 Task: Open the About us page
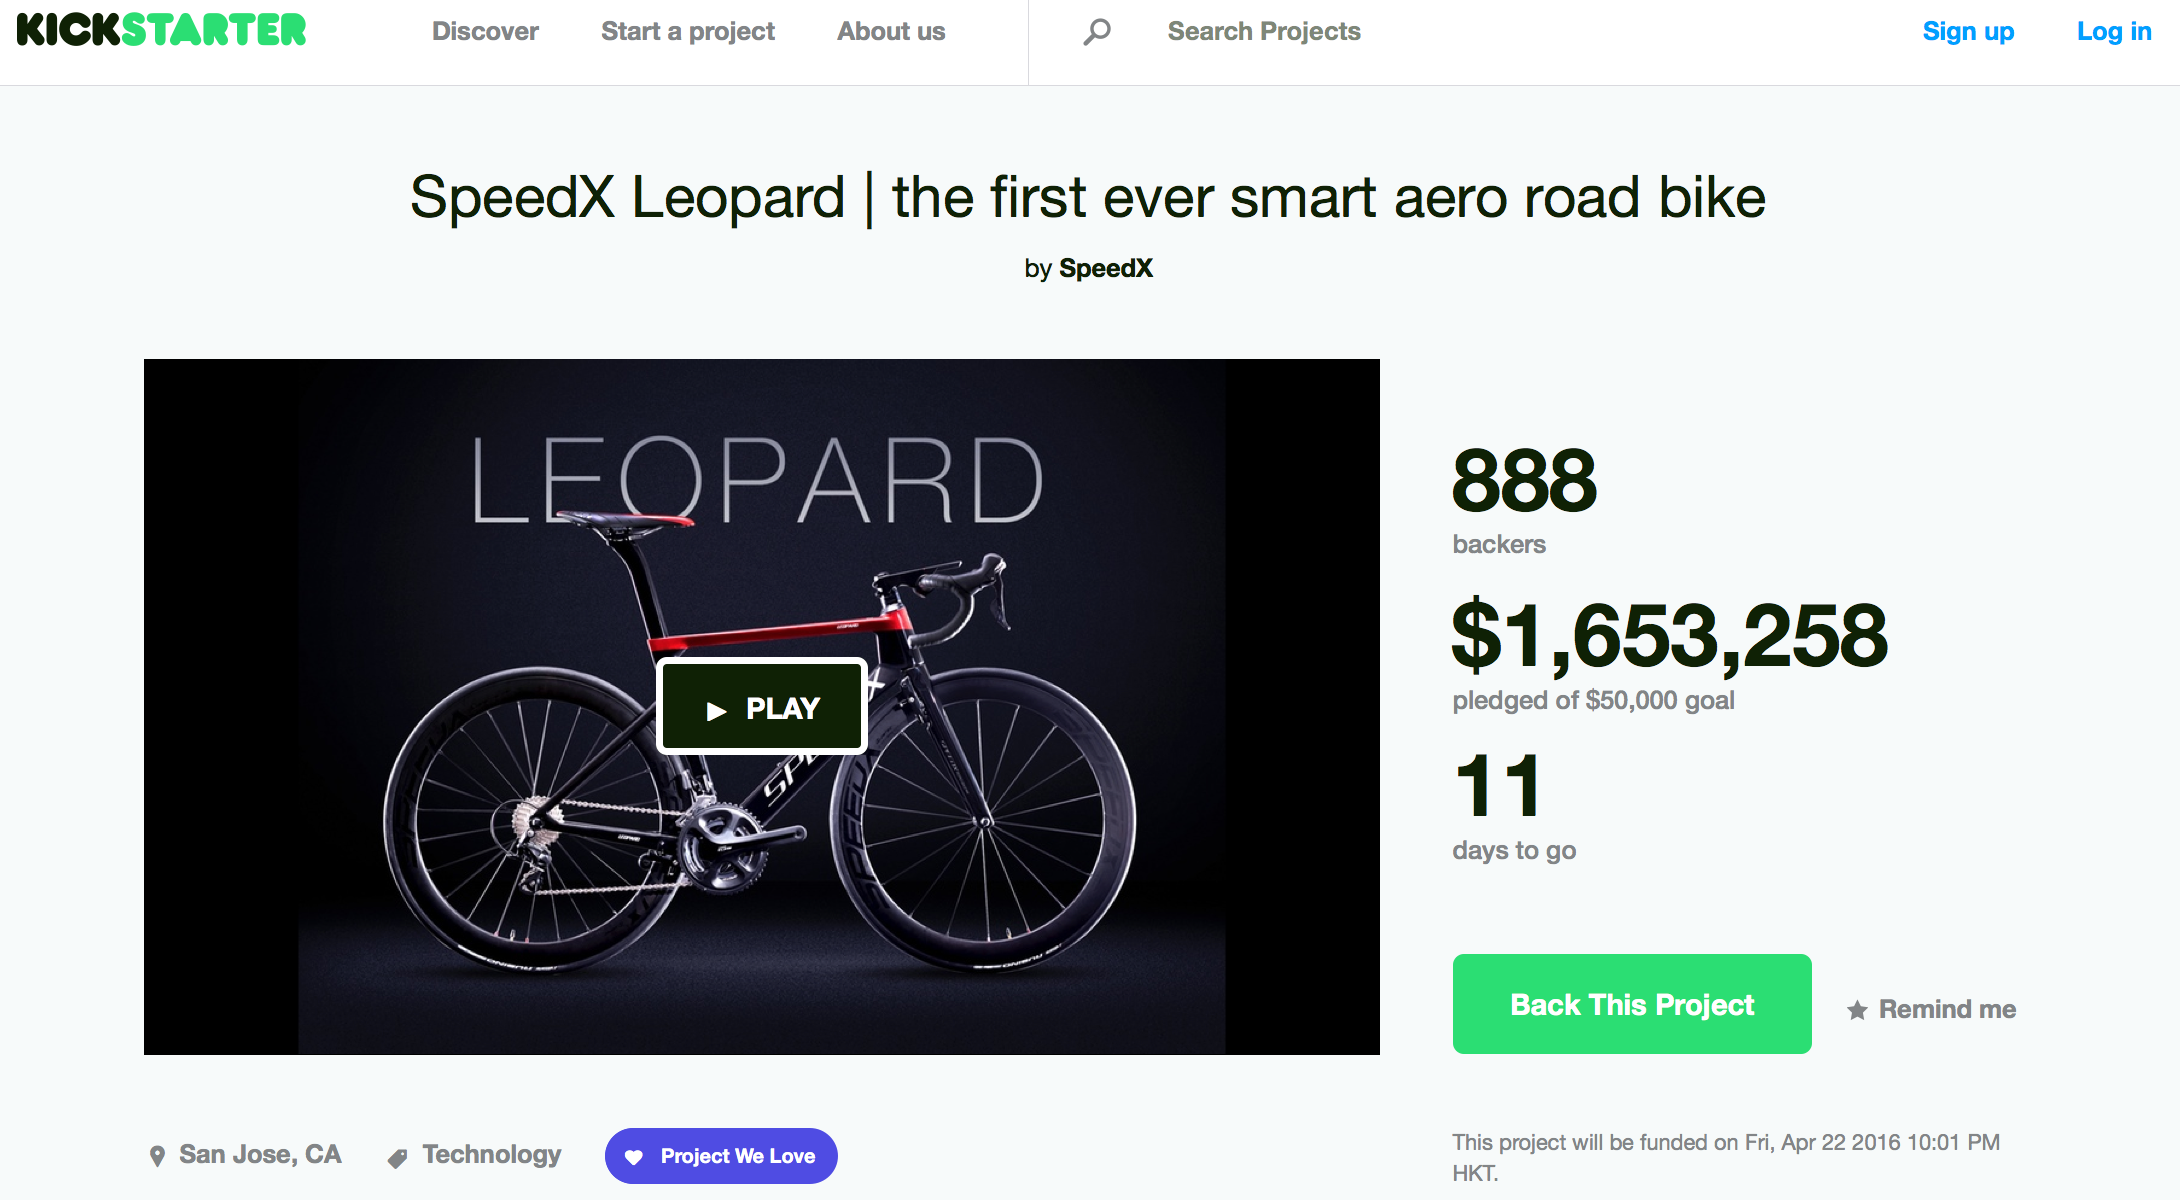click(x=891, y=32)
